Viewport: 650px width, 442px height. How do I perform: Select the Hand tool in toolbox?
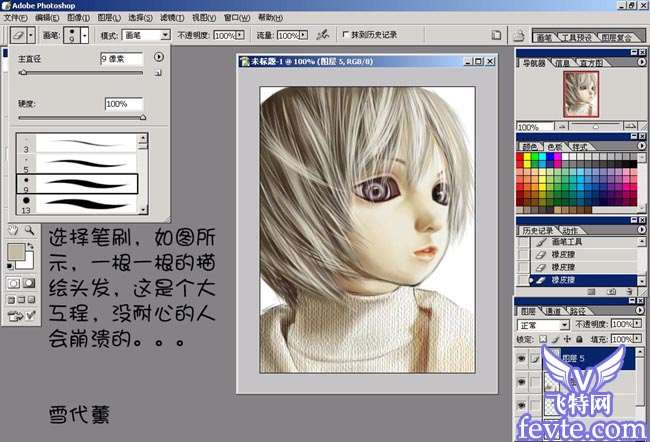[13, 231]
